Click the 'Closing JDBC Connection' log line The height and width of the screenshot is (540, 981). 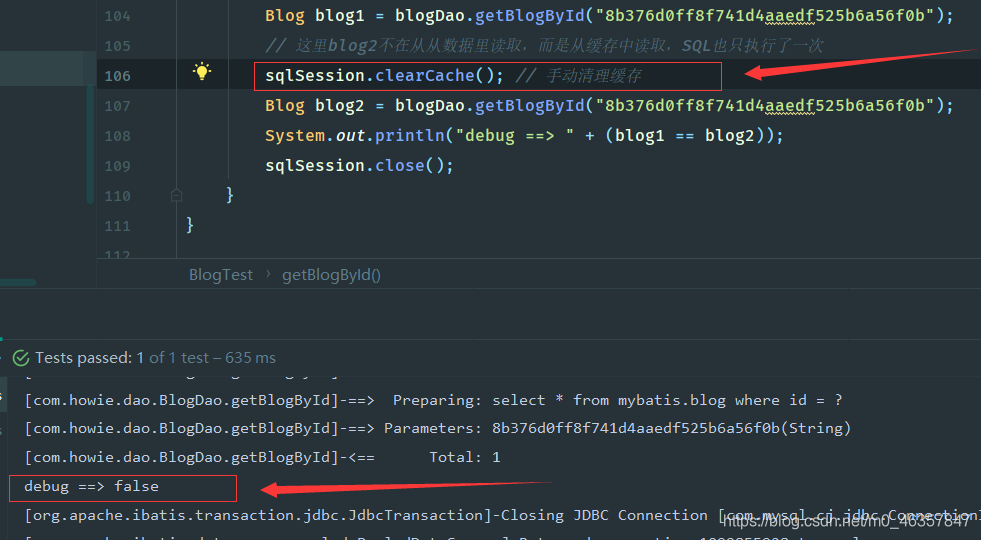click(x=502, y=516)
